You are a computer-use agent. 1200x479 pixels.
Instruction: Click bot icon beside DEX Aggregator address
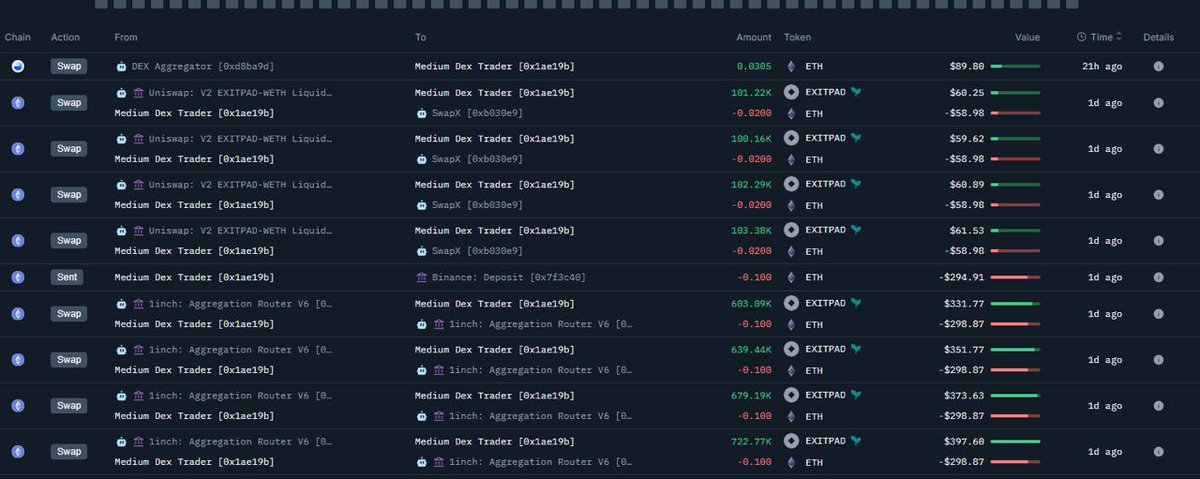point(121,67)
